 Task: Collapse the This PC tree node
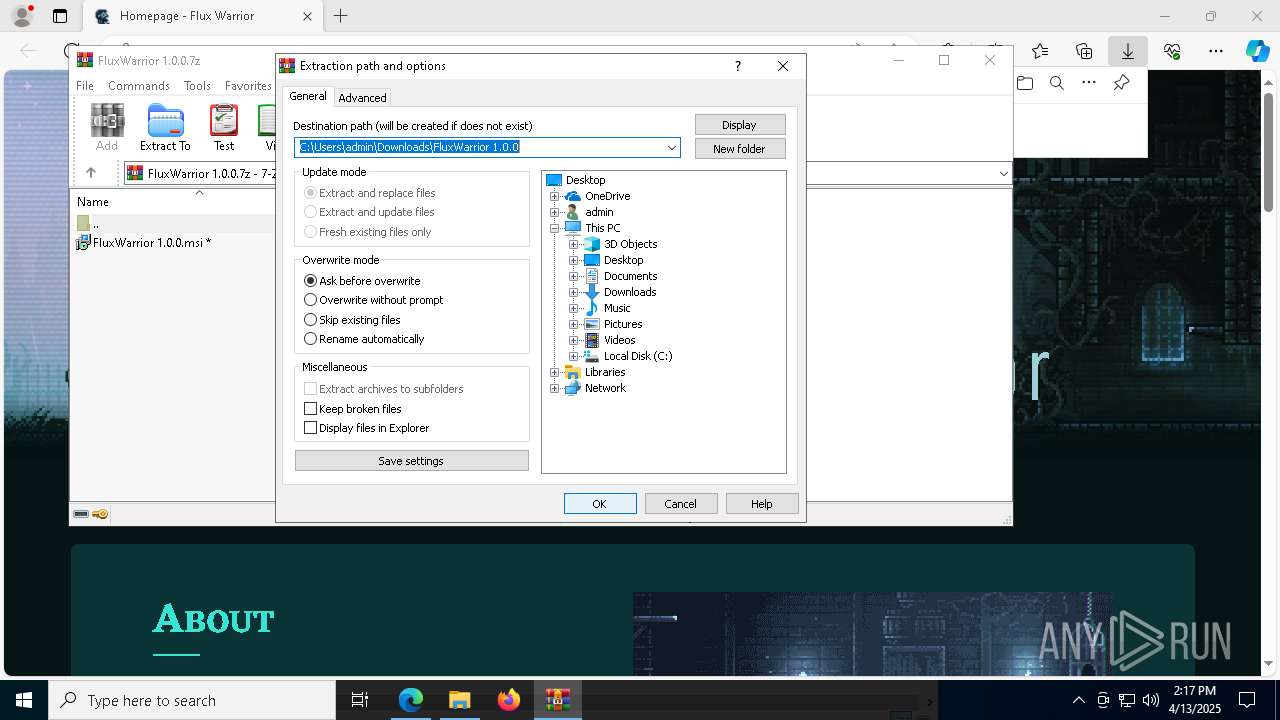point(555,228)
